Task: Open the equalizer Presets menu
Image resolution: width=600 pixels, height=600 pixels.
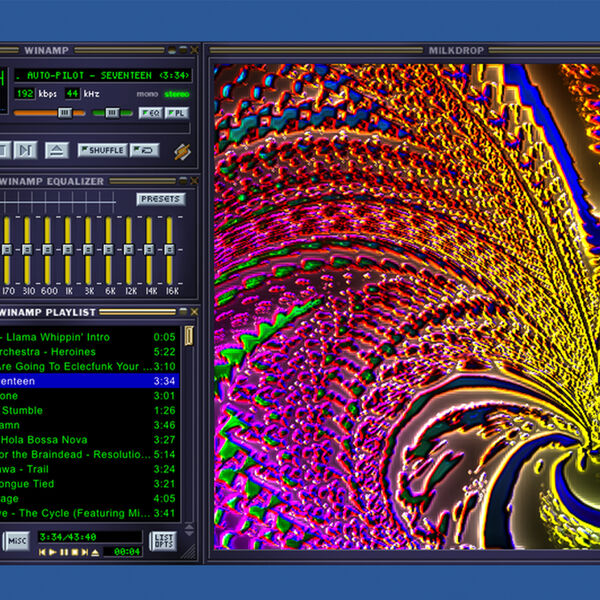Action: (160, 199)
